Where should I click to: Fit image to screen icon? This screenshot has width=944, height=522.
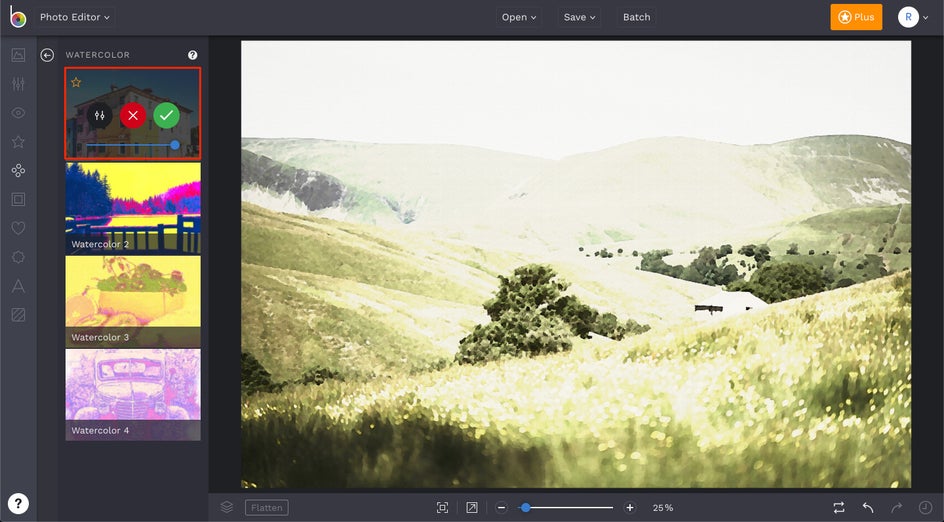coord(442,508)
